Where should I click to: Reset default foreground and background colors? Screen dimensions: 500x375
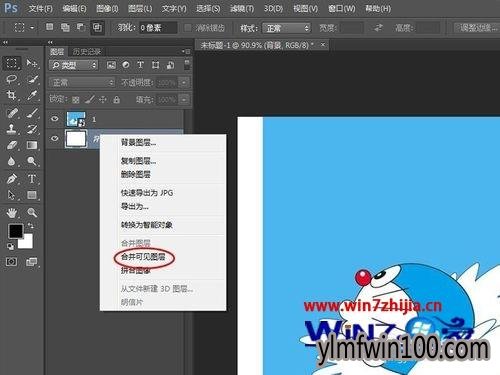pyautogui.click(x=10, y=246)
